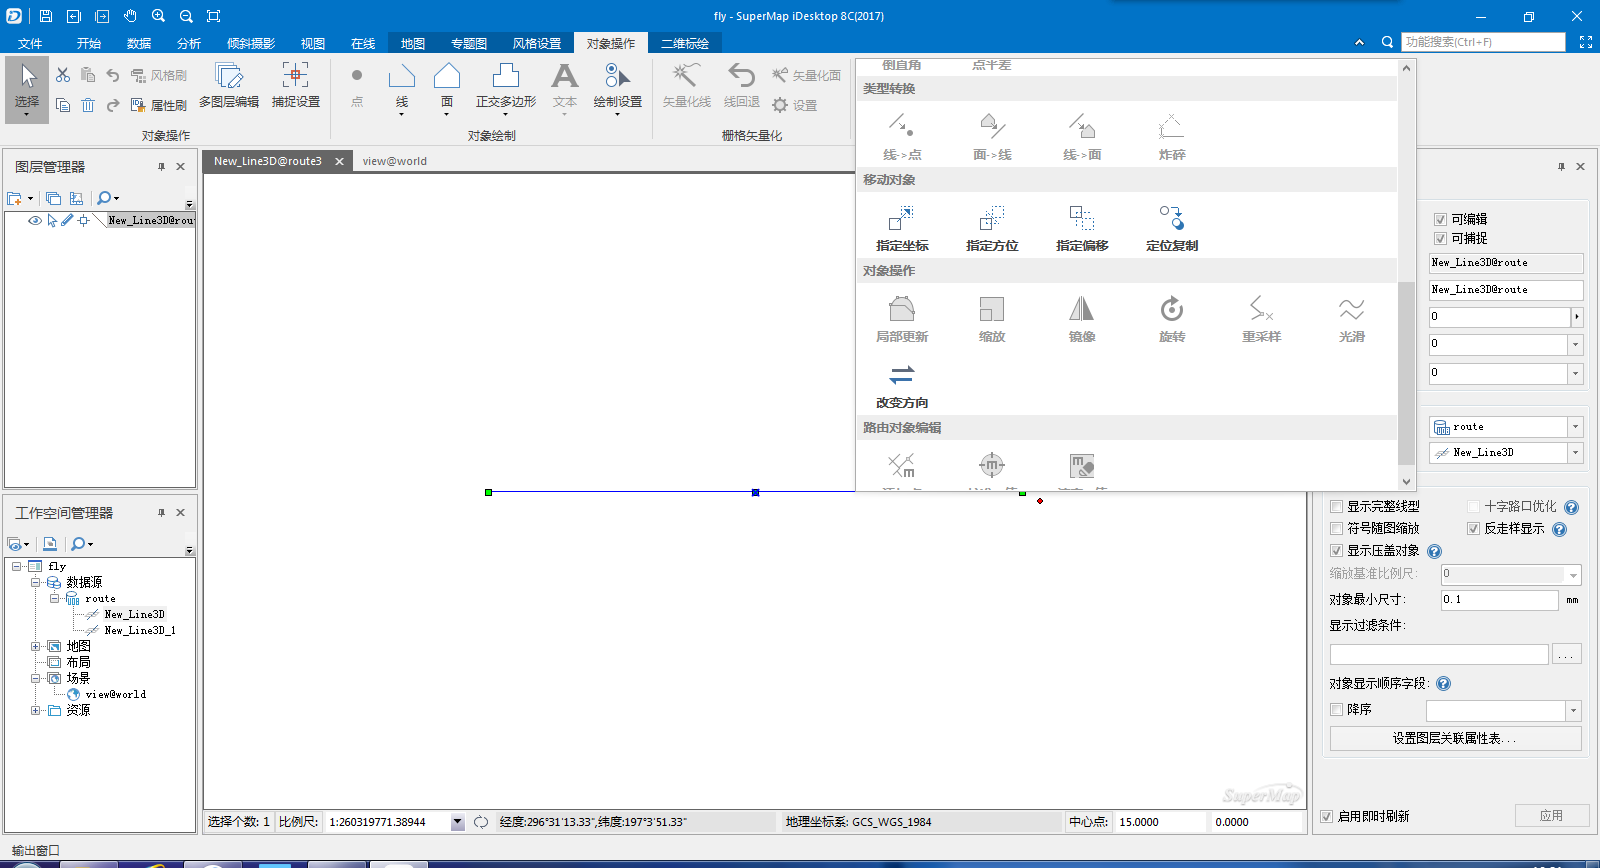Screen dimensions: 1600x868
Task: Collapse the ribbon with the chevron
Action: click(x=1359, y=42)
